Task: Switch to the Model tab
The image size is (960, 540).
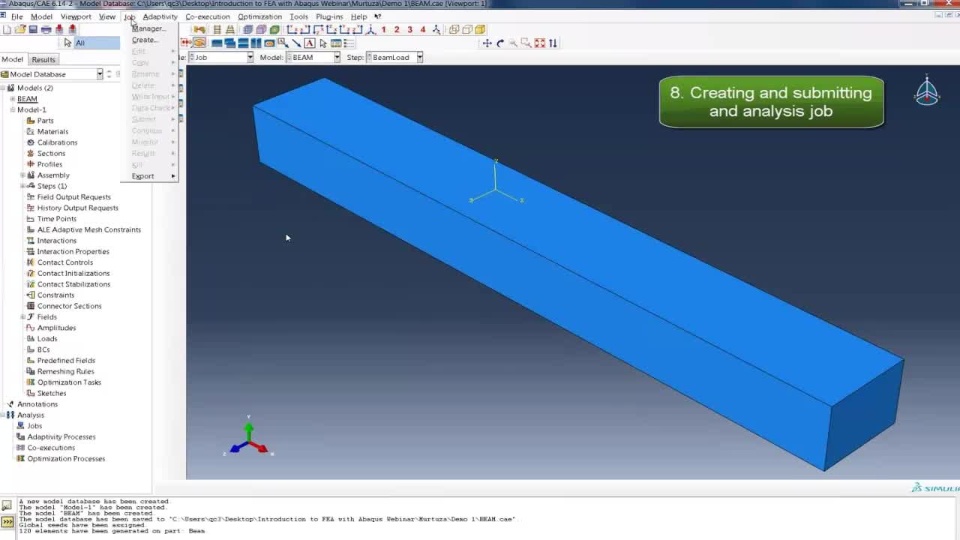Action: click(12, 59)
